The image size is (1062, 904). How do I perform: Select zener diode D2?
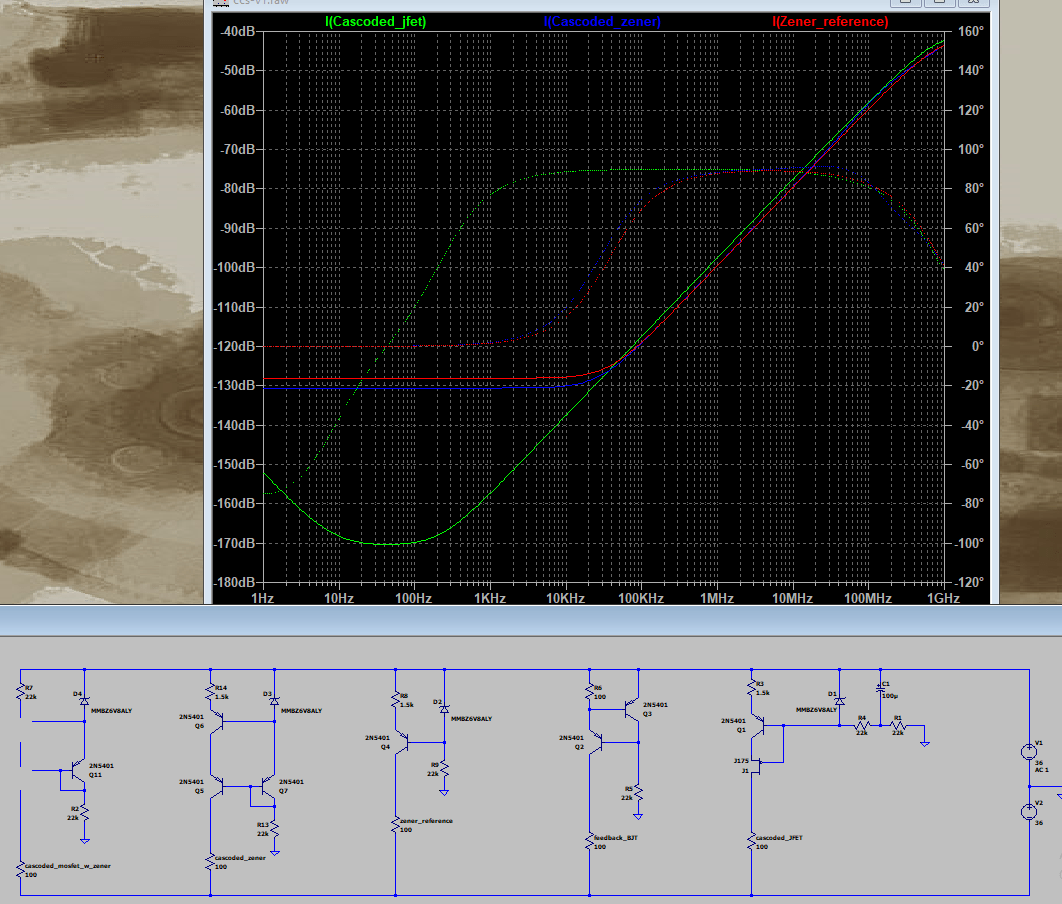point(444,709)
